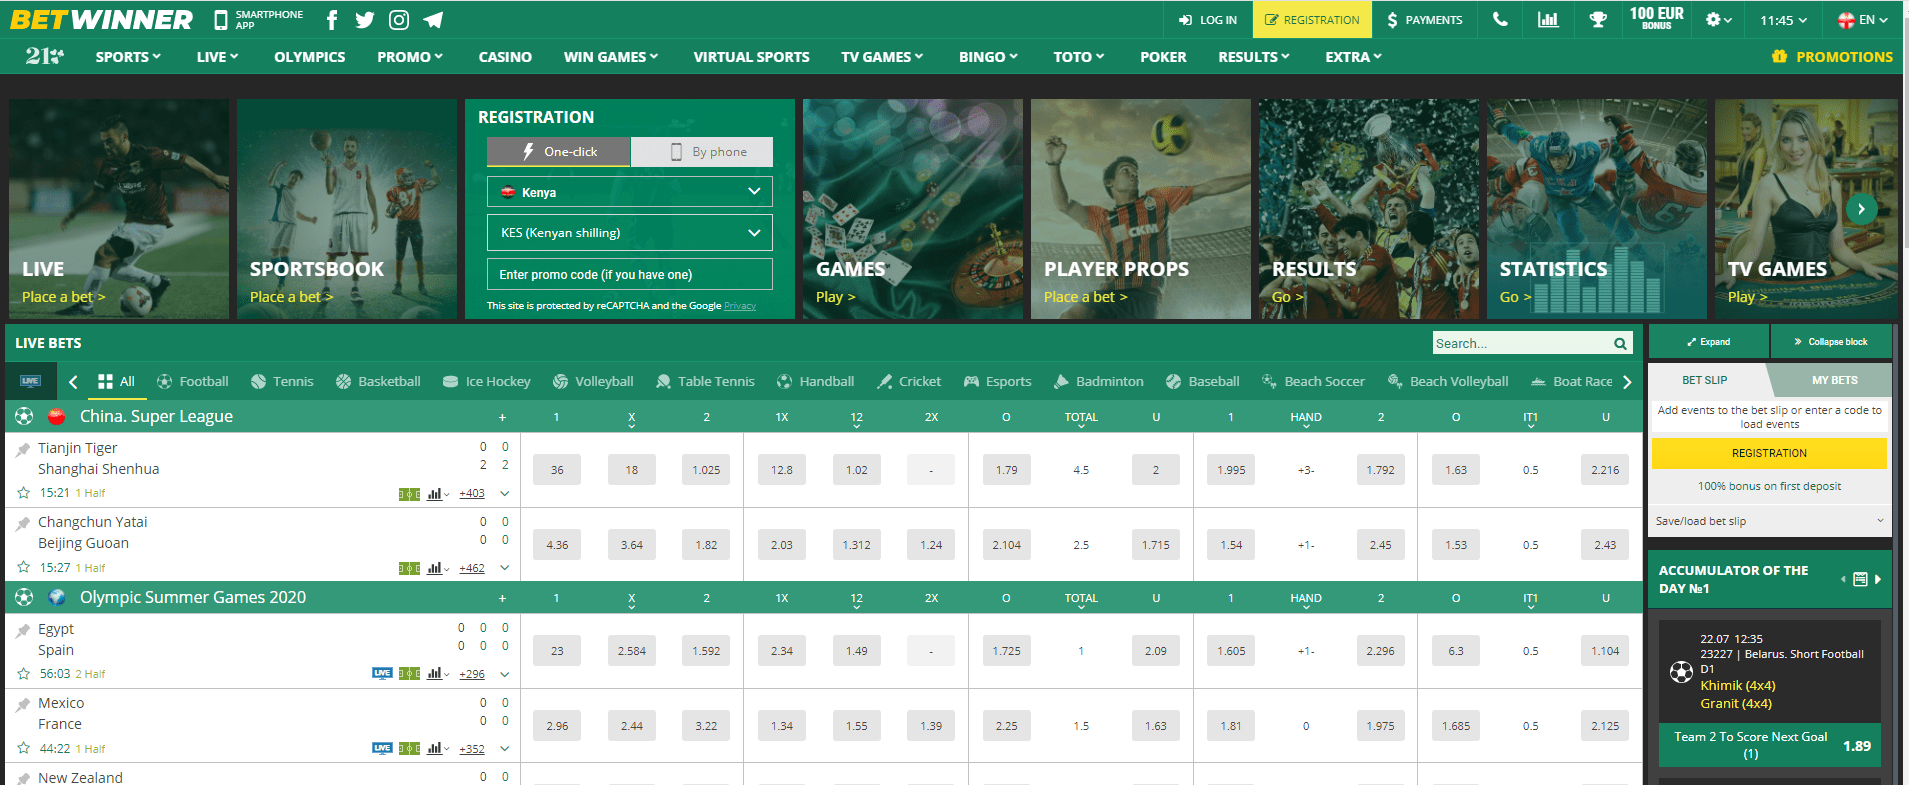
Task: Favorite the Egypt vs Spain match star
Action: (23, 673)
